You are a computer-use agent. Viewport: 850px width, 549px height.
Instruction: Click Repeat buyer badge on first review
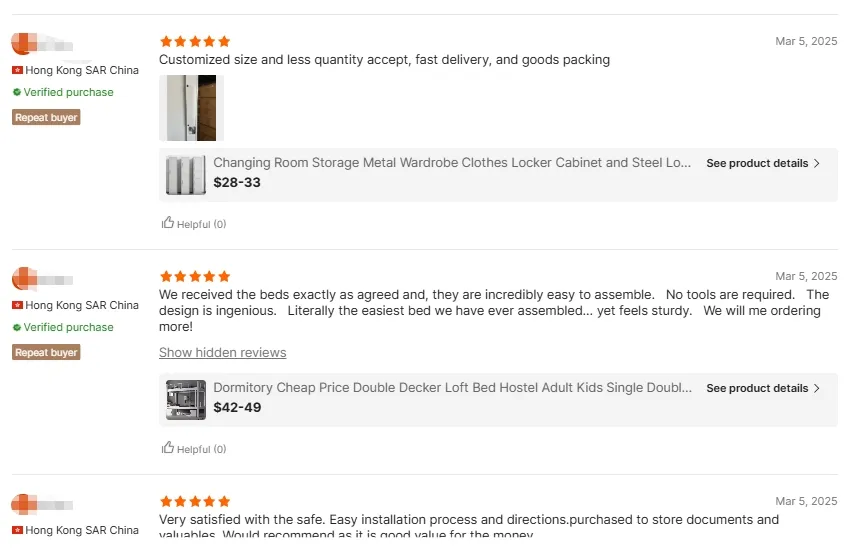(x=46, y=117)
